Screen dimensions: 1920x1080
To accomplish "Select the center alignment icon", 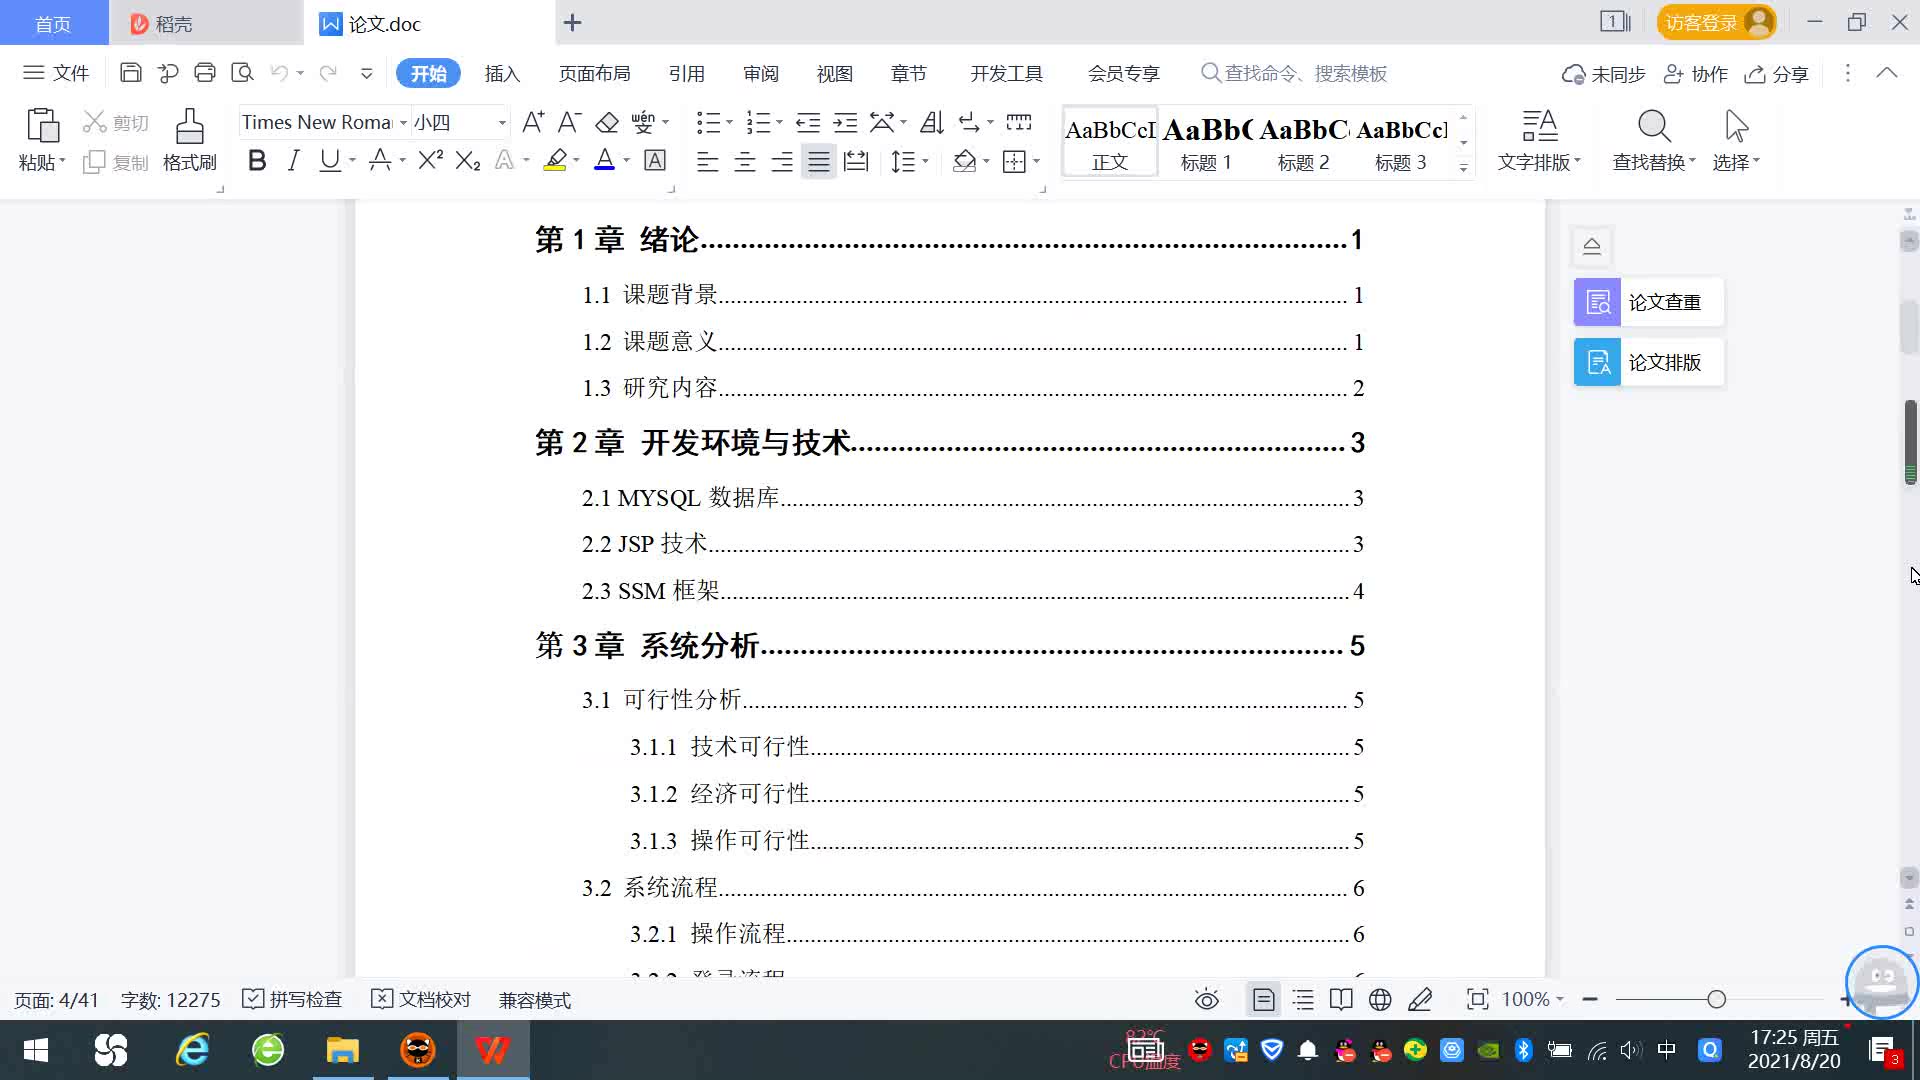I will (744, 162).
